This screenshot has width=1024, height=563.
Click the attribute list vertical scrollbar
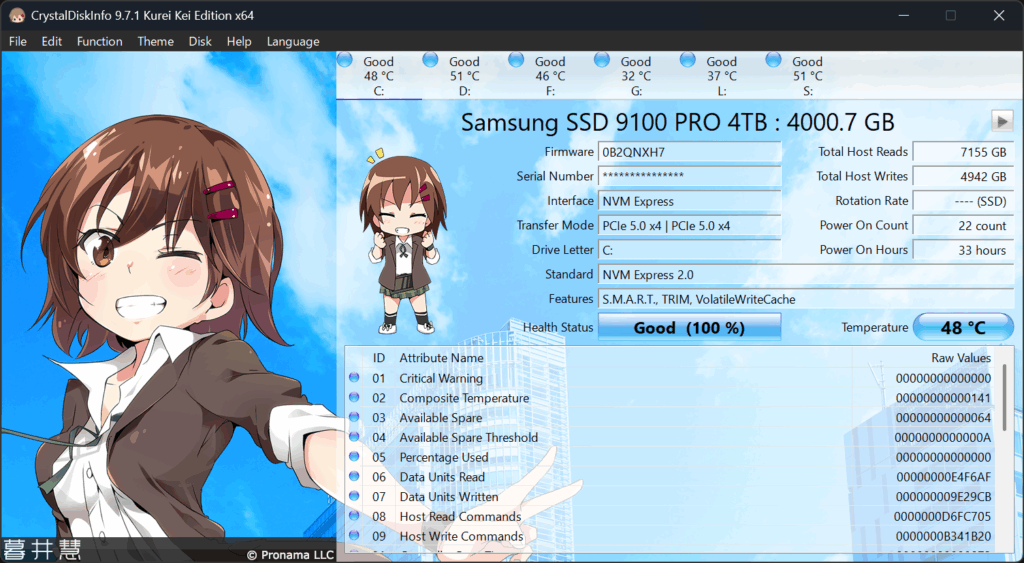[1005, 397]
